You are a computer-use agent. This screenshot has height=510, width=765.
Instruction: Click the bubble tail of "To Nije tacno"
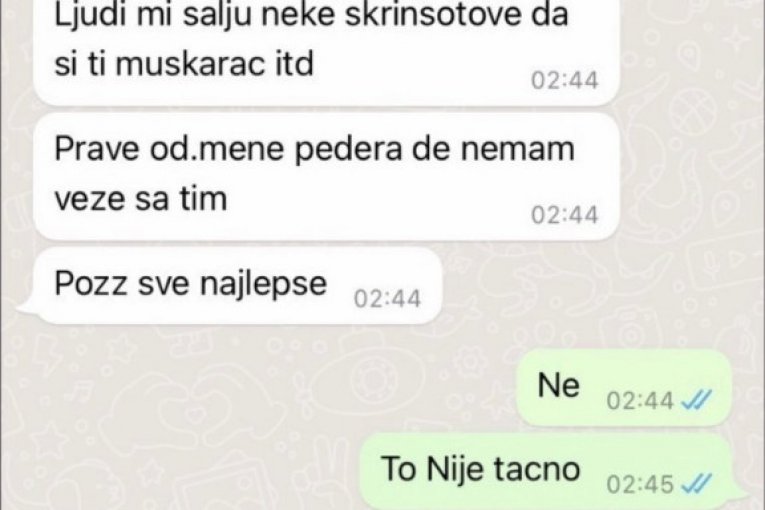(741, 498)
